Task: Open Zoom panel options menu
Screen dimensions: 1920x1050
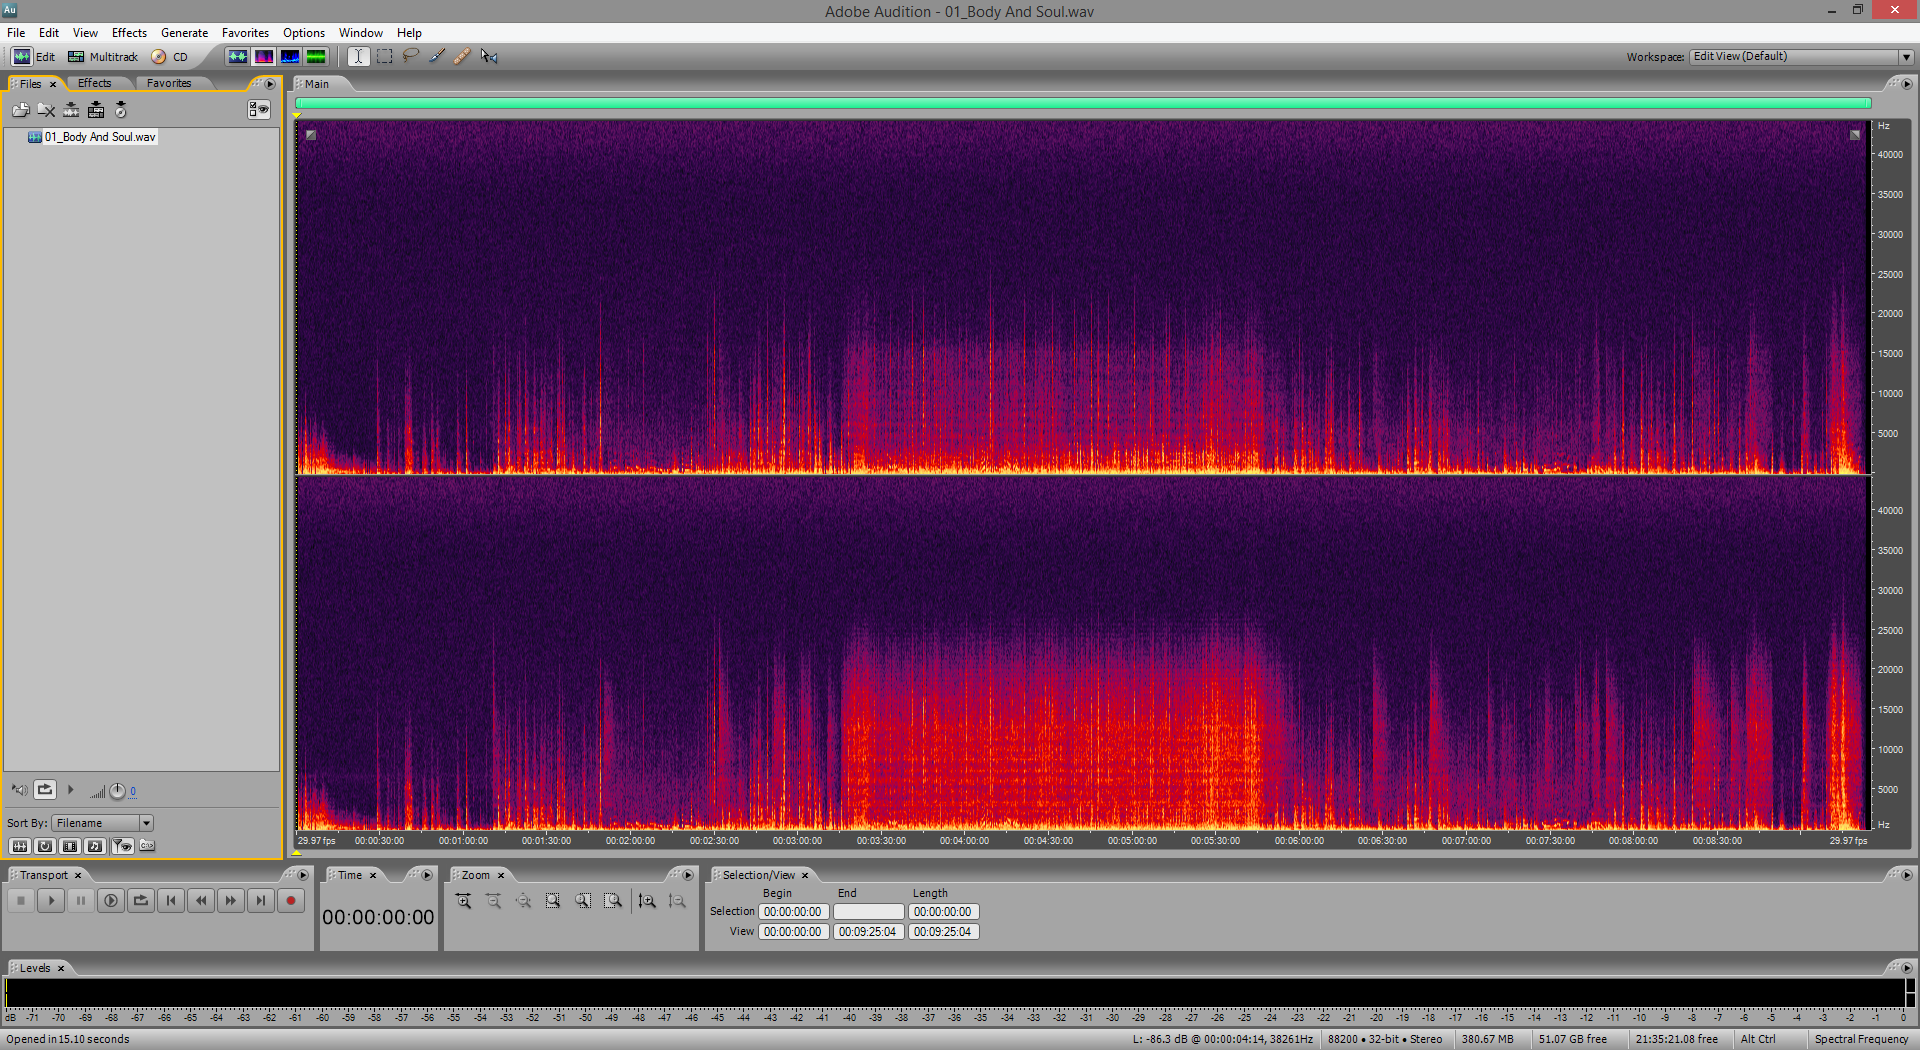Action: (x=688, y=875)
